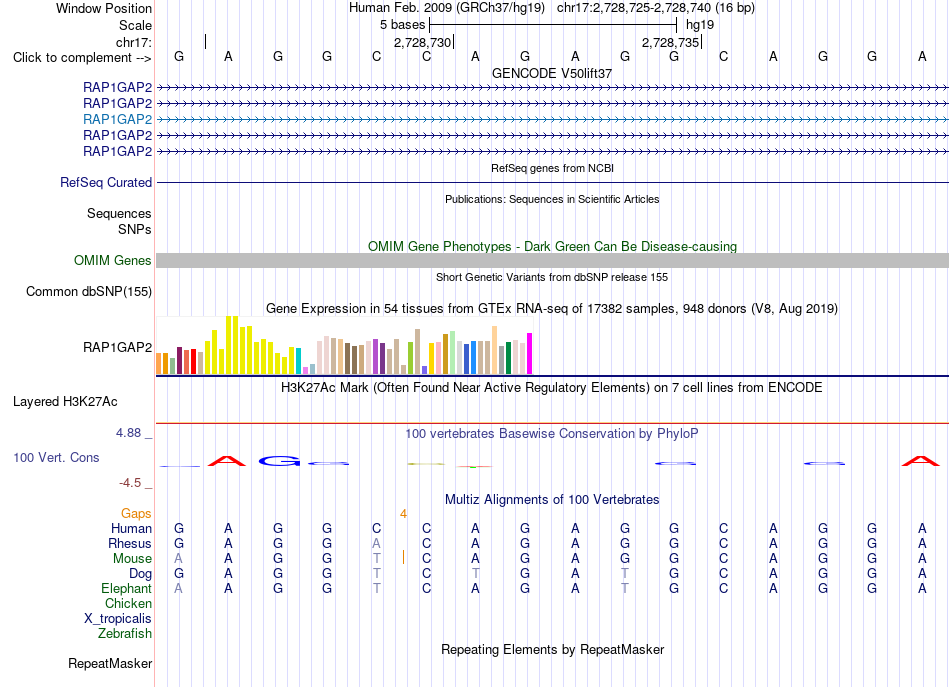Click the SNPs track label
The width and height of the screenshot is (950, 687).
tap(135, 230)
